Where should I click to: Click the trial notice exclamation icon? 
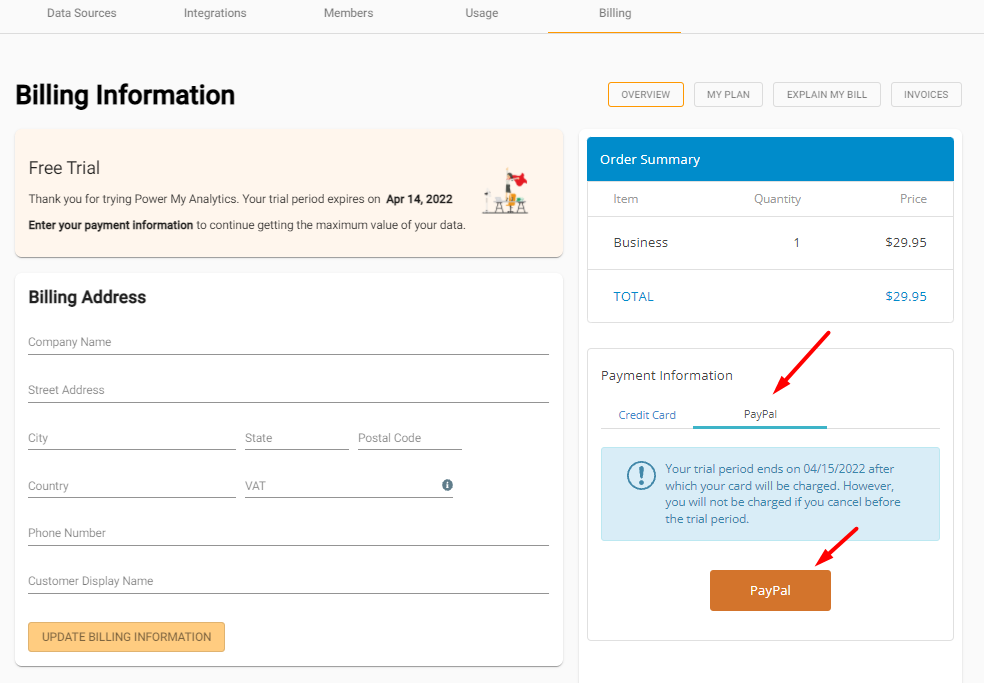tap(641, 475)
